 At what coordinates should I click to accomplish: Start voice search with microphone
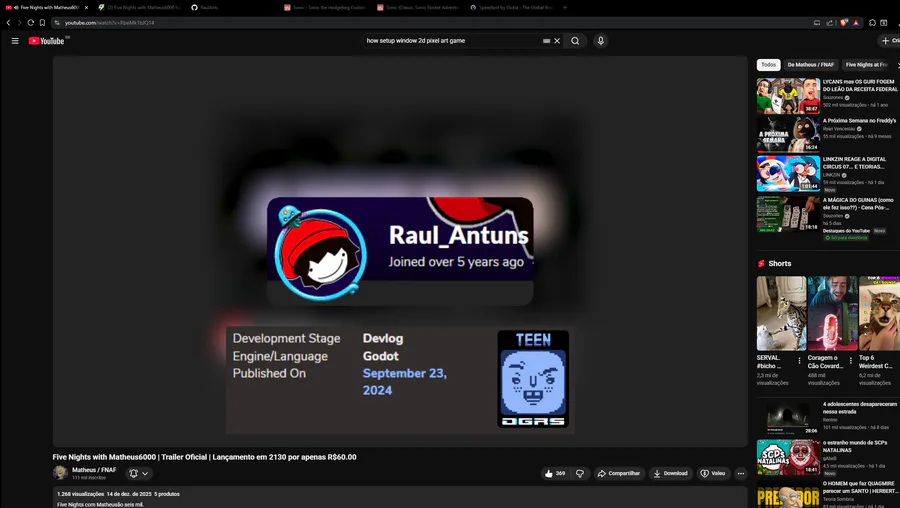[x=600, y=41]
